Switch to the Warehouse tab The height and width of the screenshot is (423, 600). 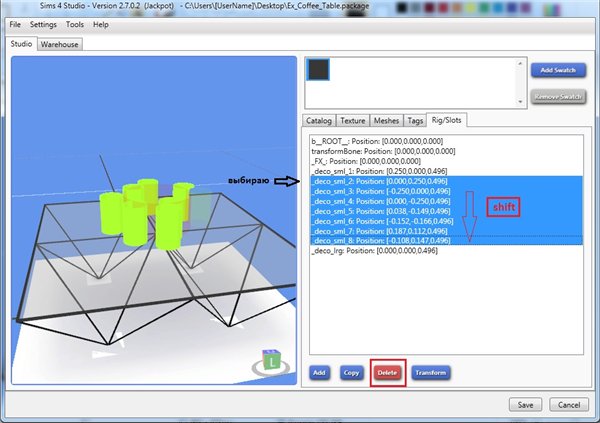(x=60, y=44)
